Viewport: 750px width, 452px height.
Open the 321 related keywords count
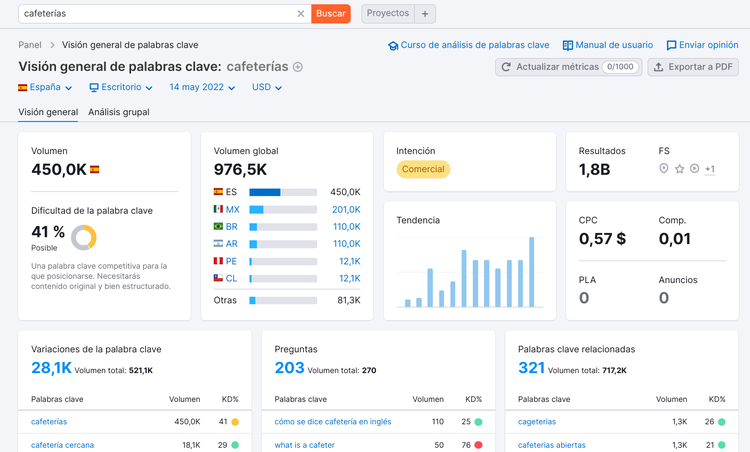(531, 368)
